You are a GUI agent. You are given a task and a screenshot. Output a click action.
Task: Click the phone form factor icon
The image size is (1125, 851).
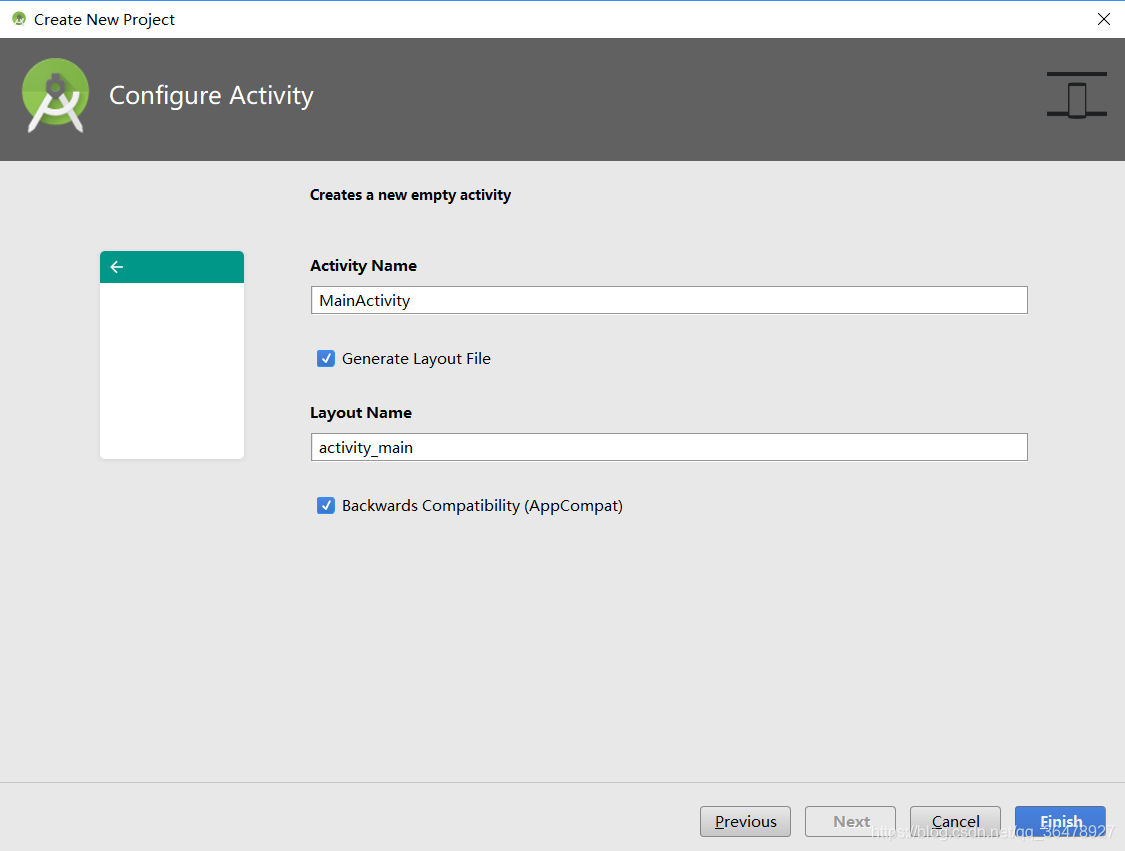(1076, 95)
